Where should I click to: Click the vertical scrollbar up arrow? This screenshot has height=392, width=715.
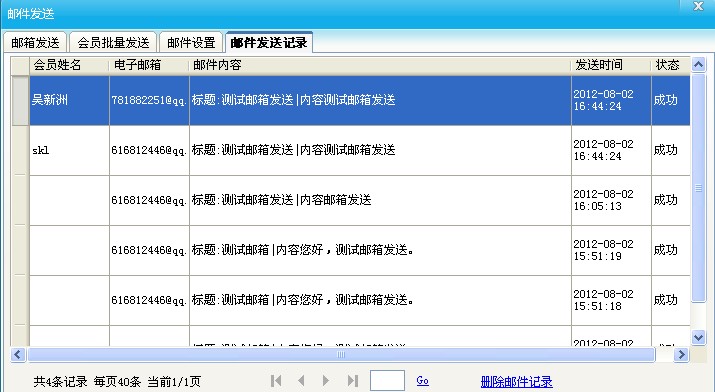coord(698,65)
